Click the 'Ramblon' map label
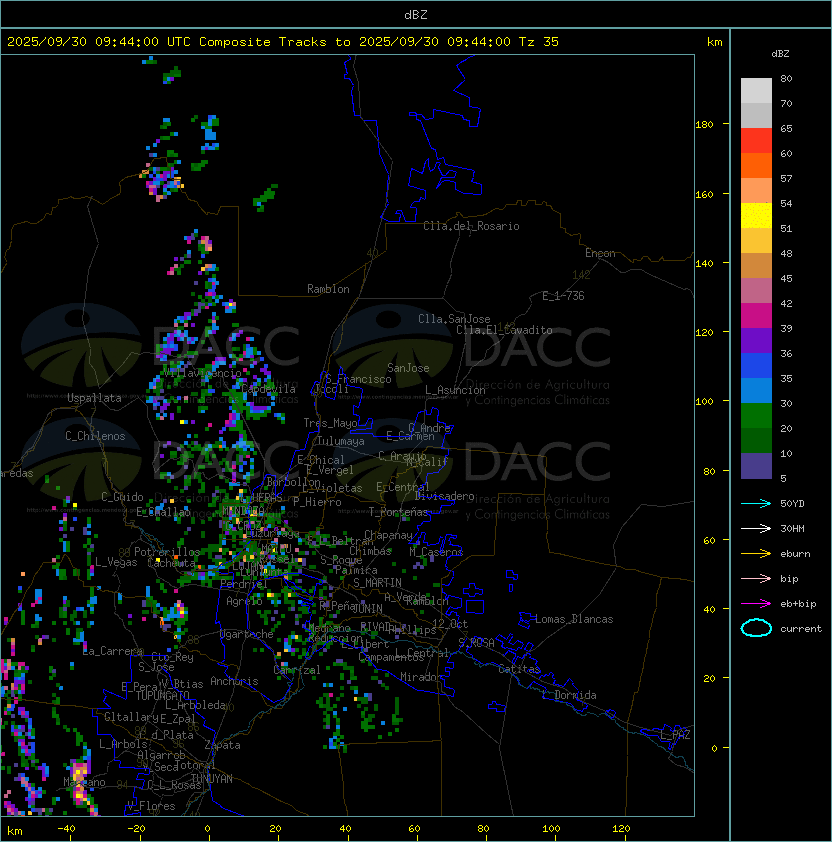This screenshot has width=832, height=842. tap(328, 289)
